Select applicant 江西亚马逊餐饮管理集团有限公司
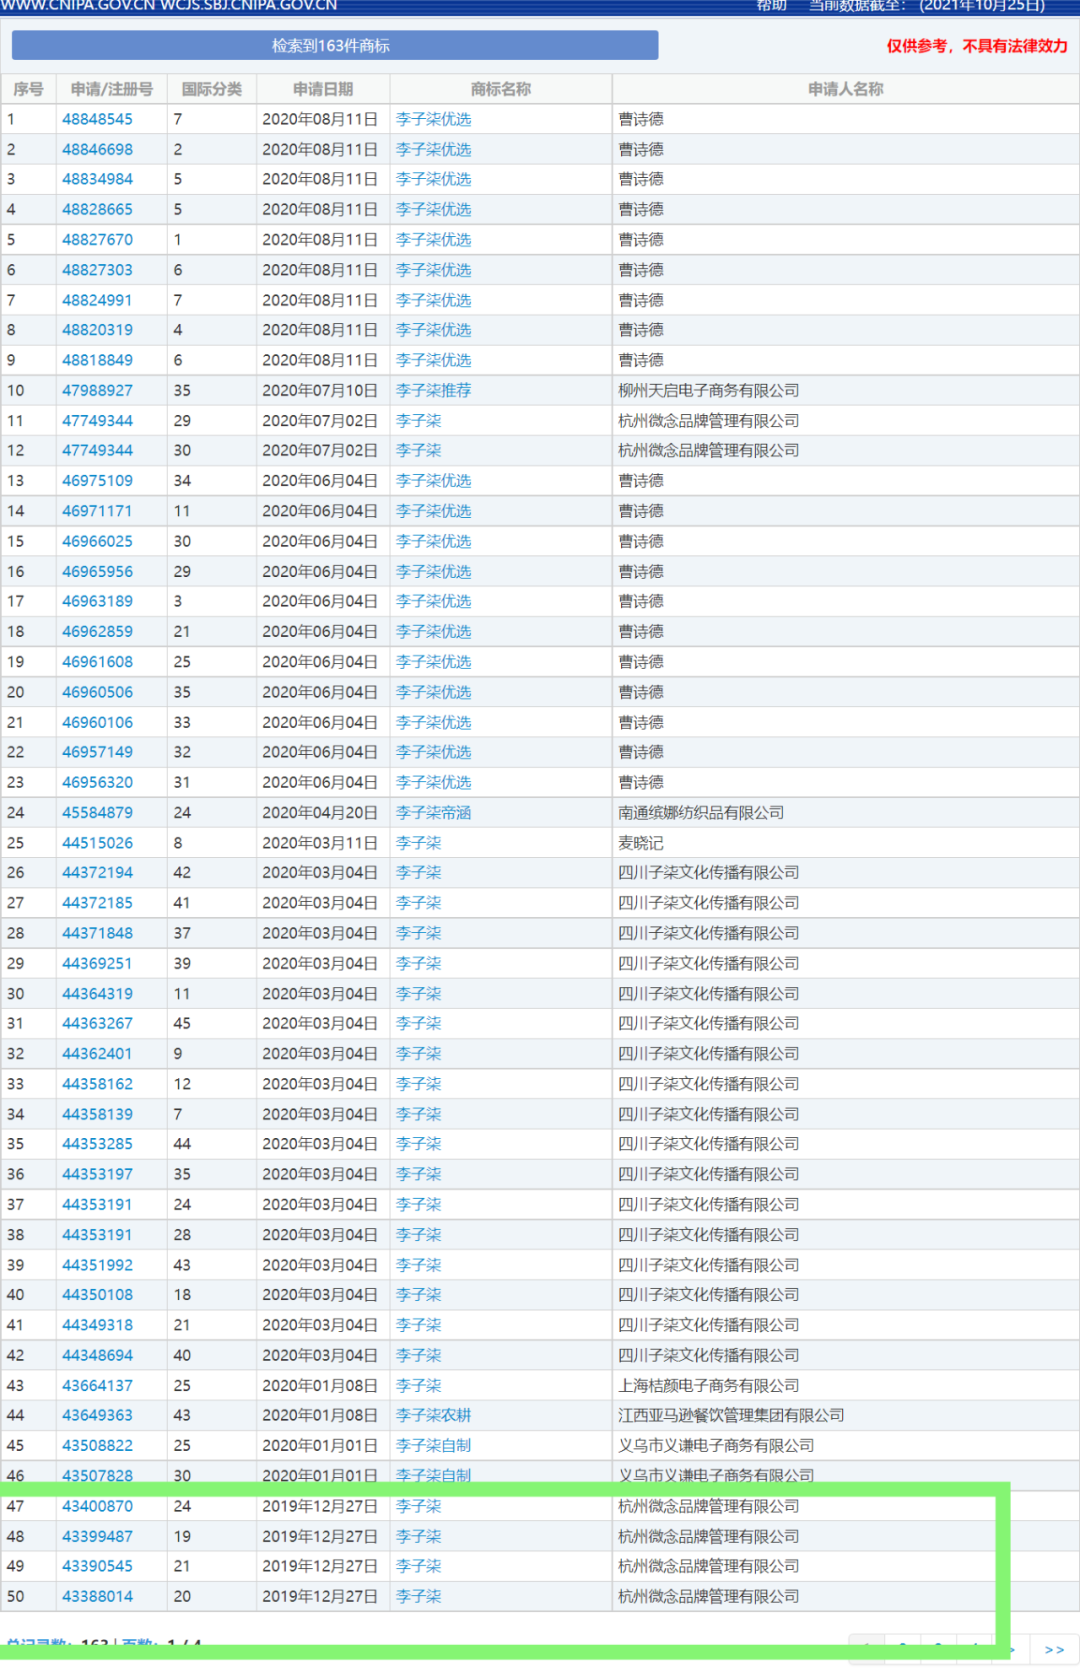This screenshot has width=1080, height=1672. point(731,1416)
